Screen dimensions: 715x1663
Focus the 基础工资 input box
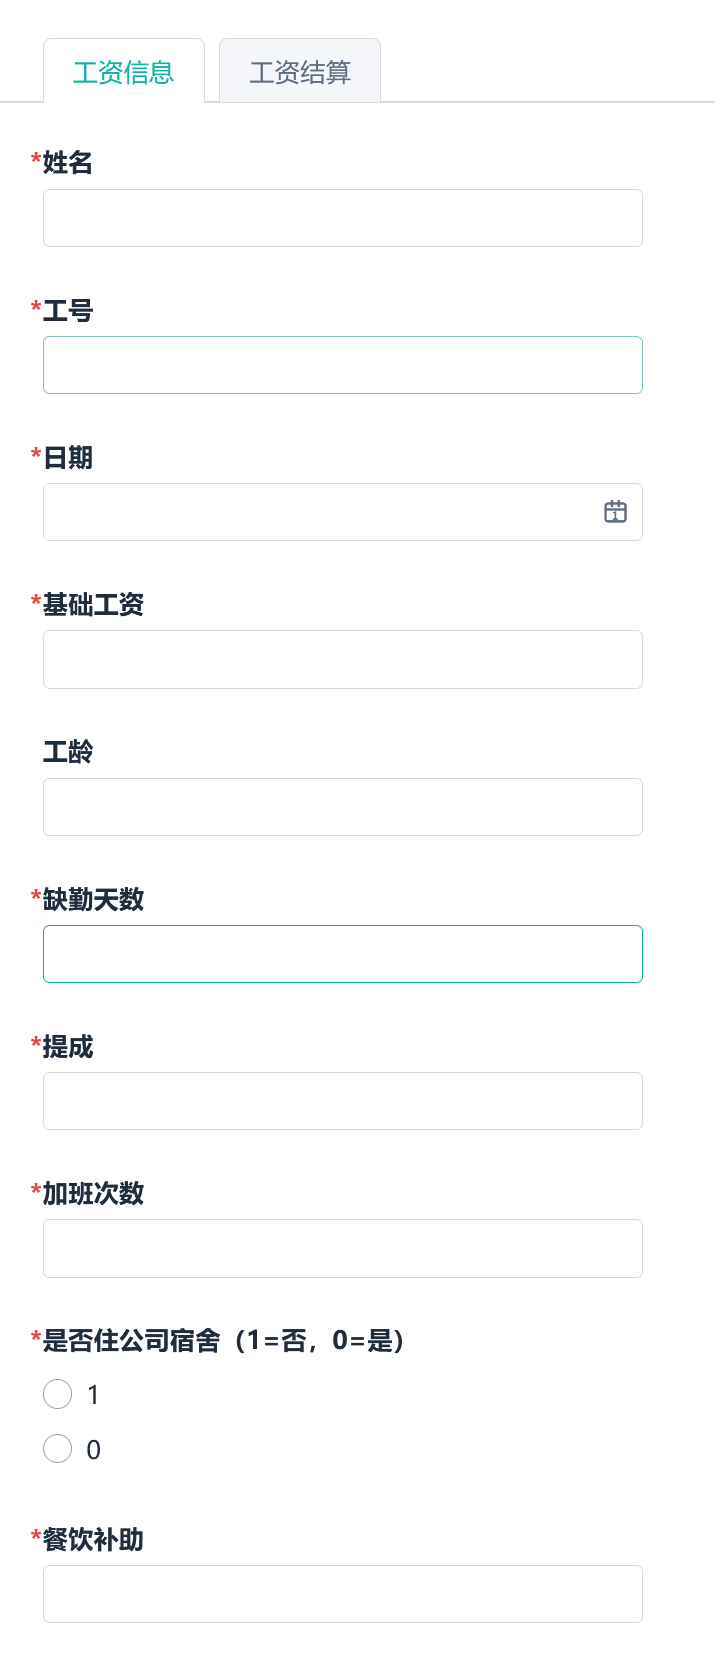(x=342, y=659)
